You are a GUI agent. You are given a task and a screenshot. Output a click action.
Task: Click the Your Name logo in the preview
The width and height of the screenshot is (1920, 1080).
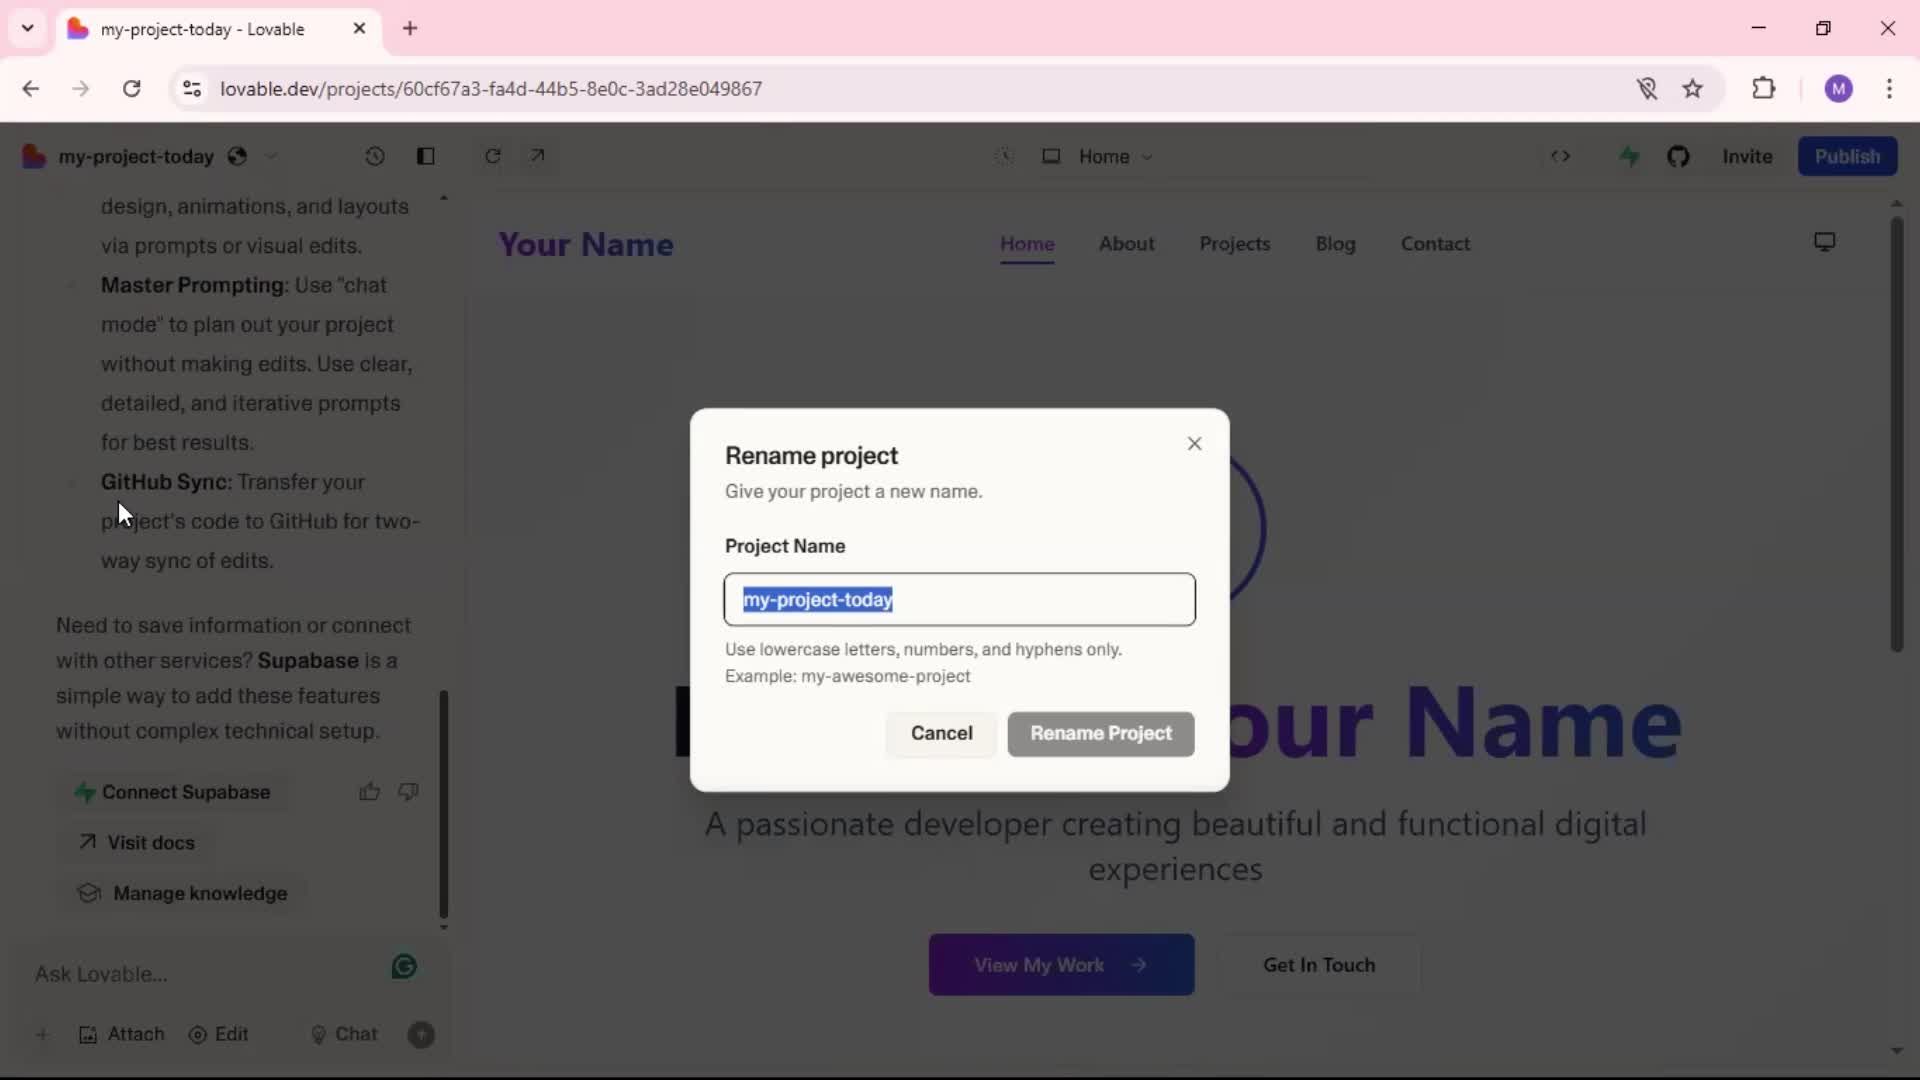coord(586,245)
